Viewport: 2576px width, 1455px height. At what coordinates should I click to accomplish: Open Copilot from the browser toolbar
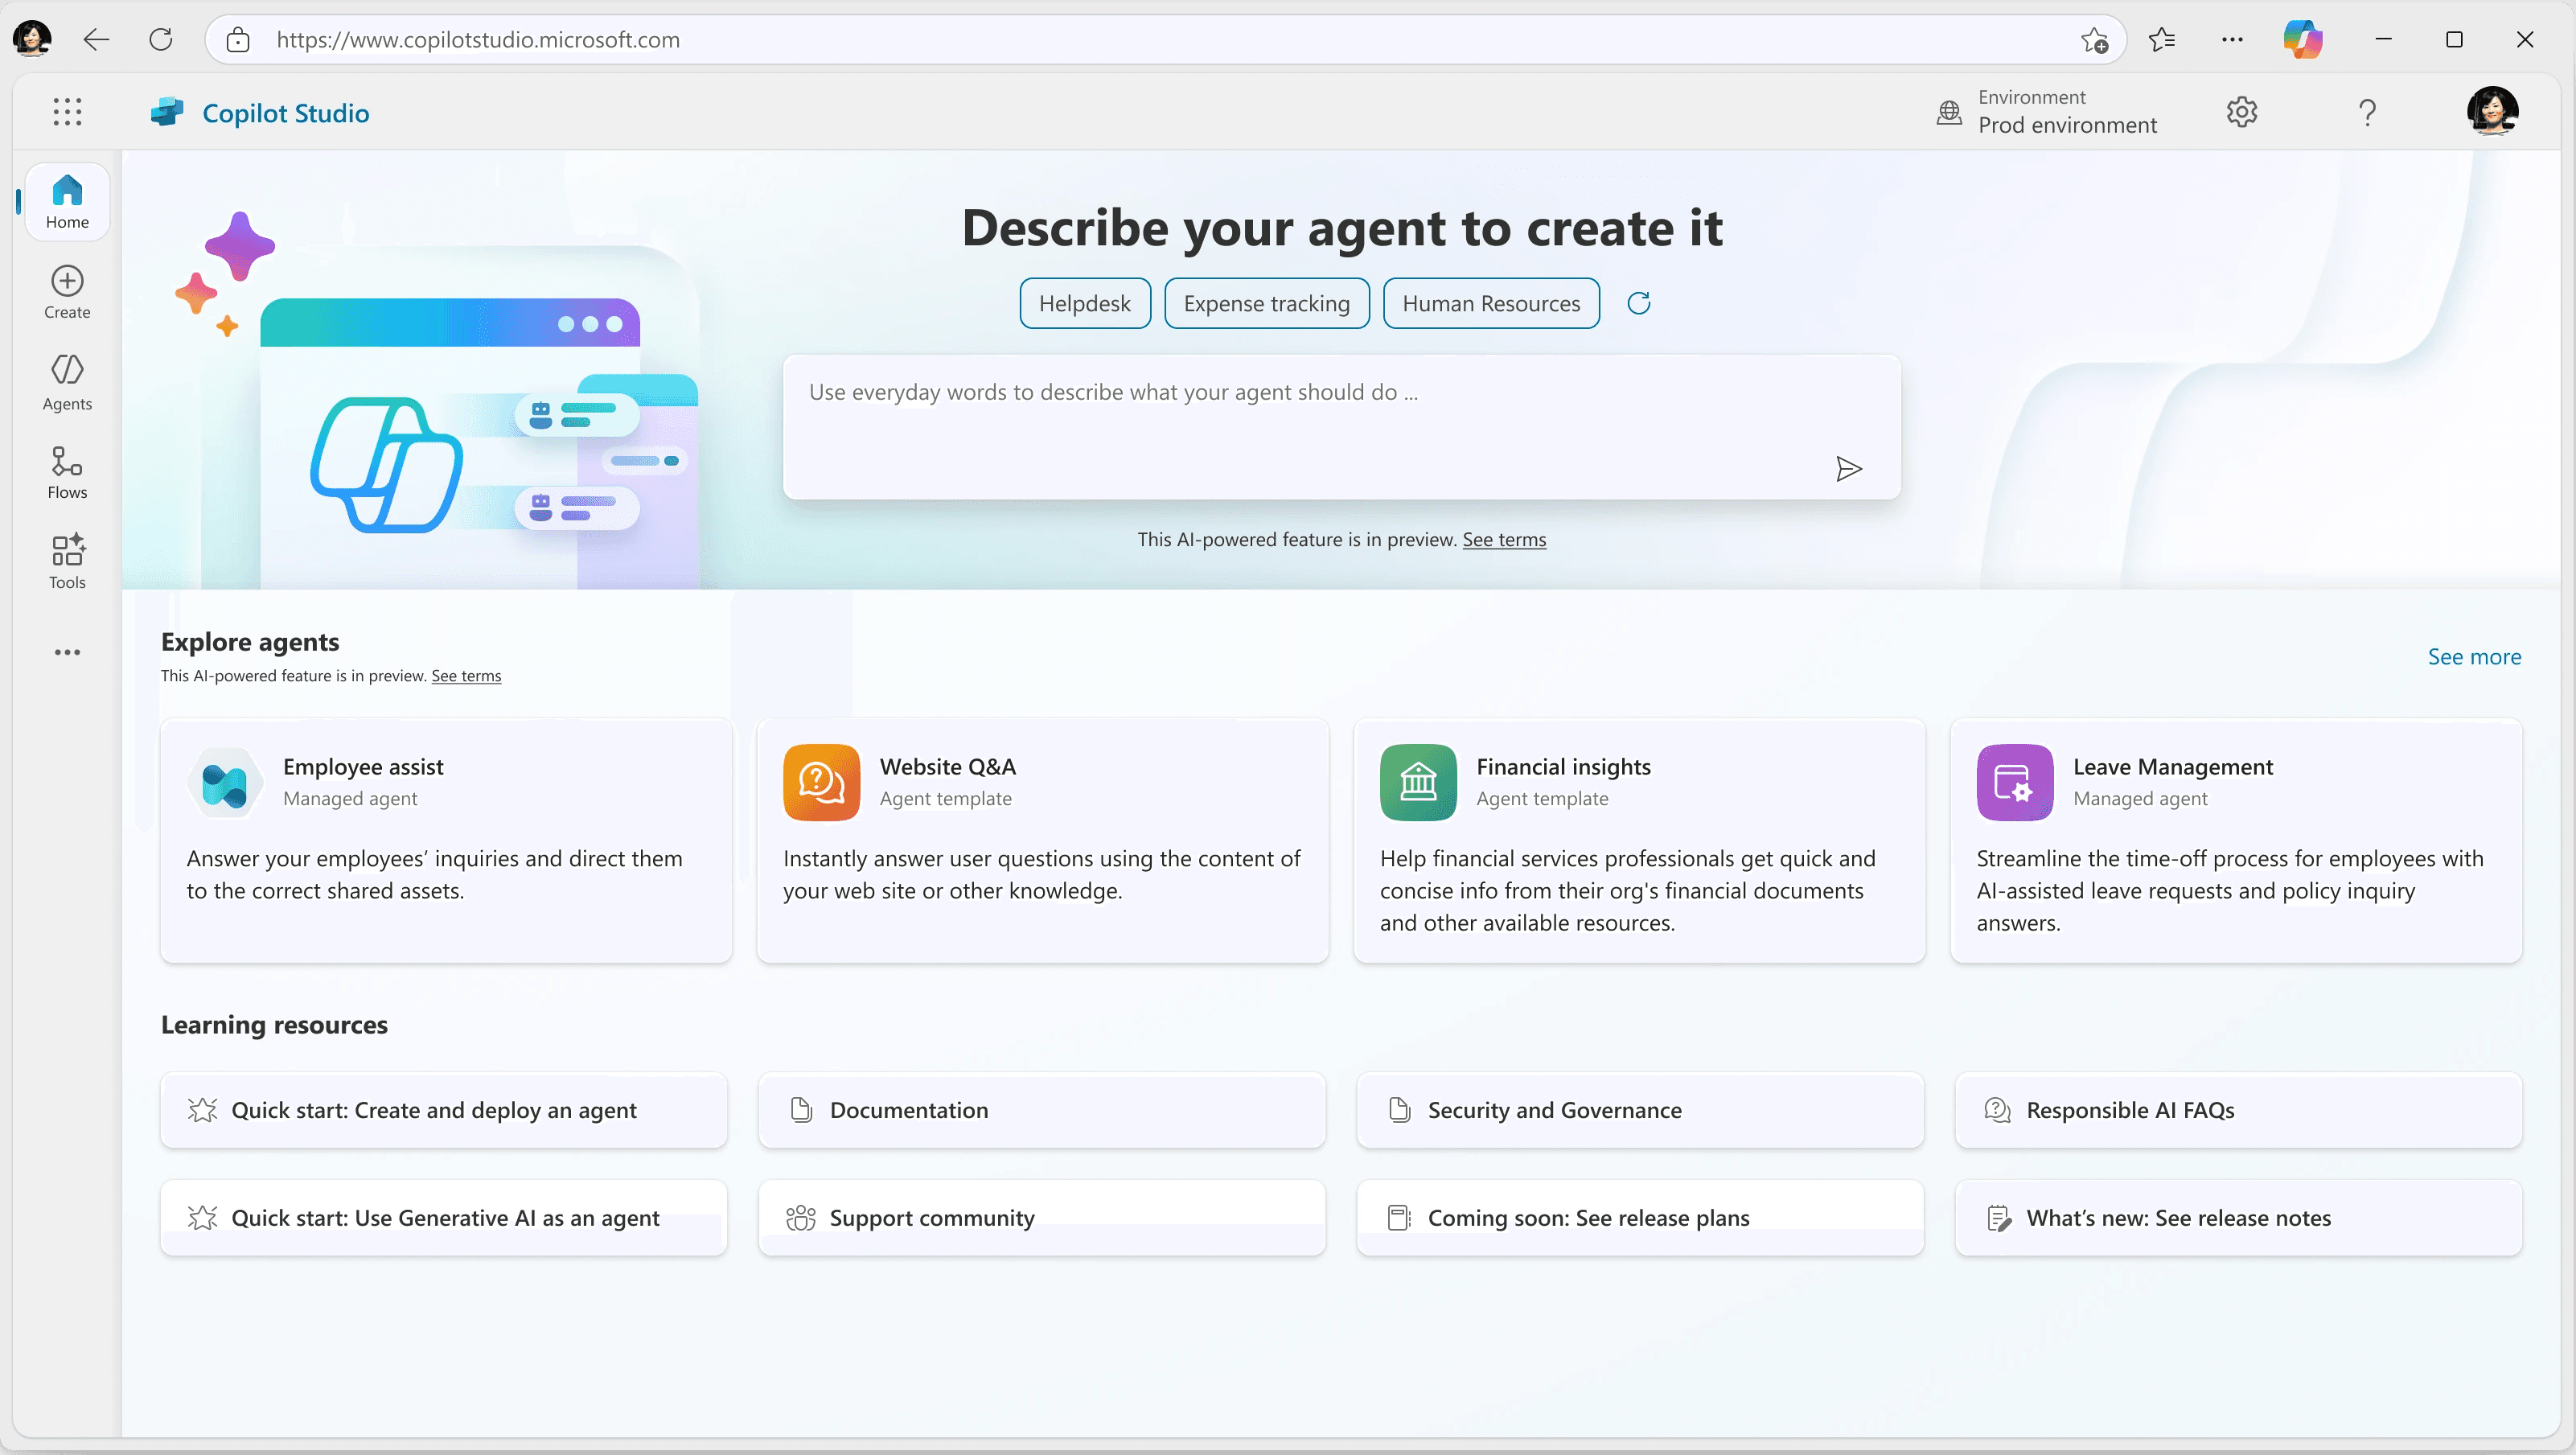point(2303,39)
